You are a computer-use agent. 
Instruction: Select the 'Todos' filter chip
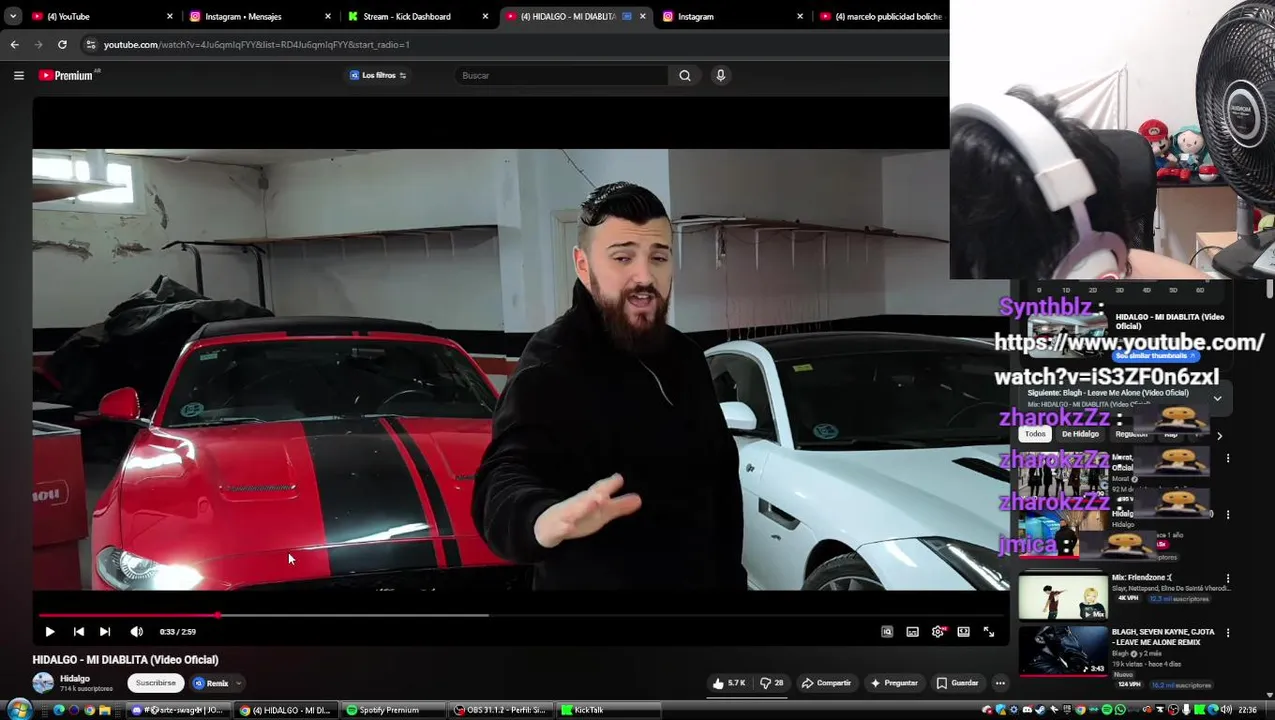[x=1035, y=434]
